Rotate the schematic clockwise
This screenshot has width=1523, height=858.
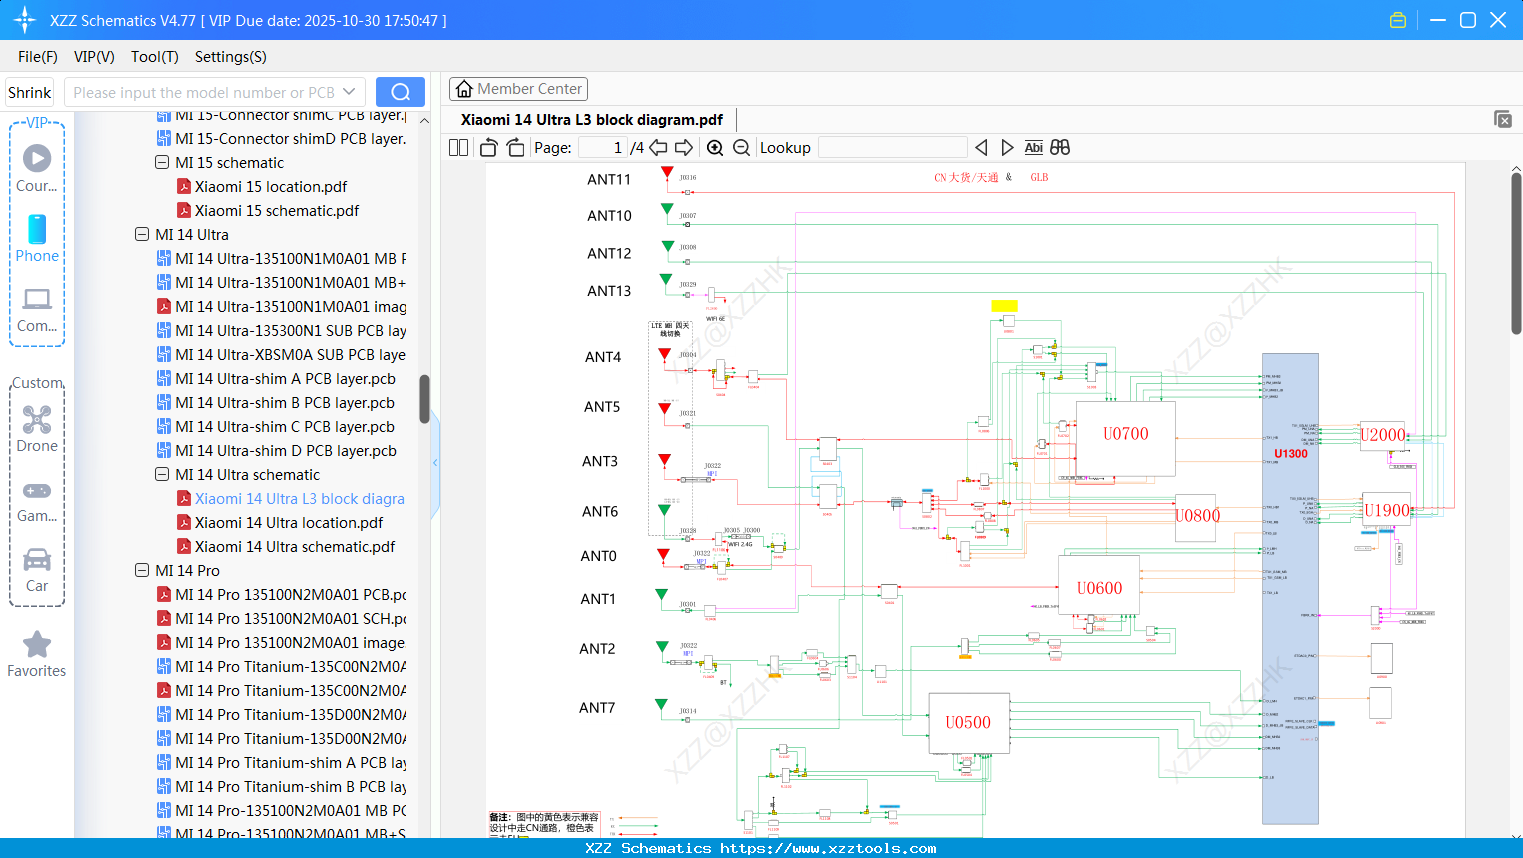pos(514,147)
